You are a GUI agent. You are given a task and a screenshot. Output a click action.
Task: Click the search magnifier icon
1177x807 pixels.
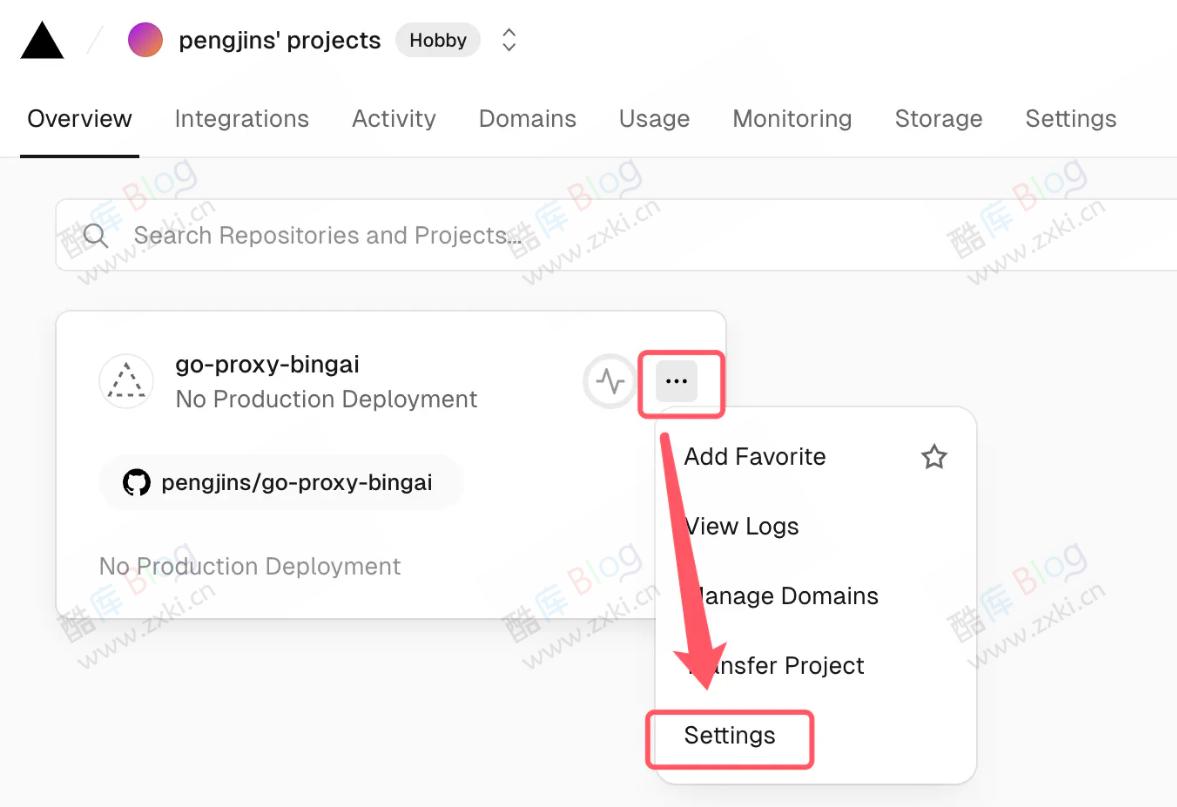point(95,235)
